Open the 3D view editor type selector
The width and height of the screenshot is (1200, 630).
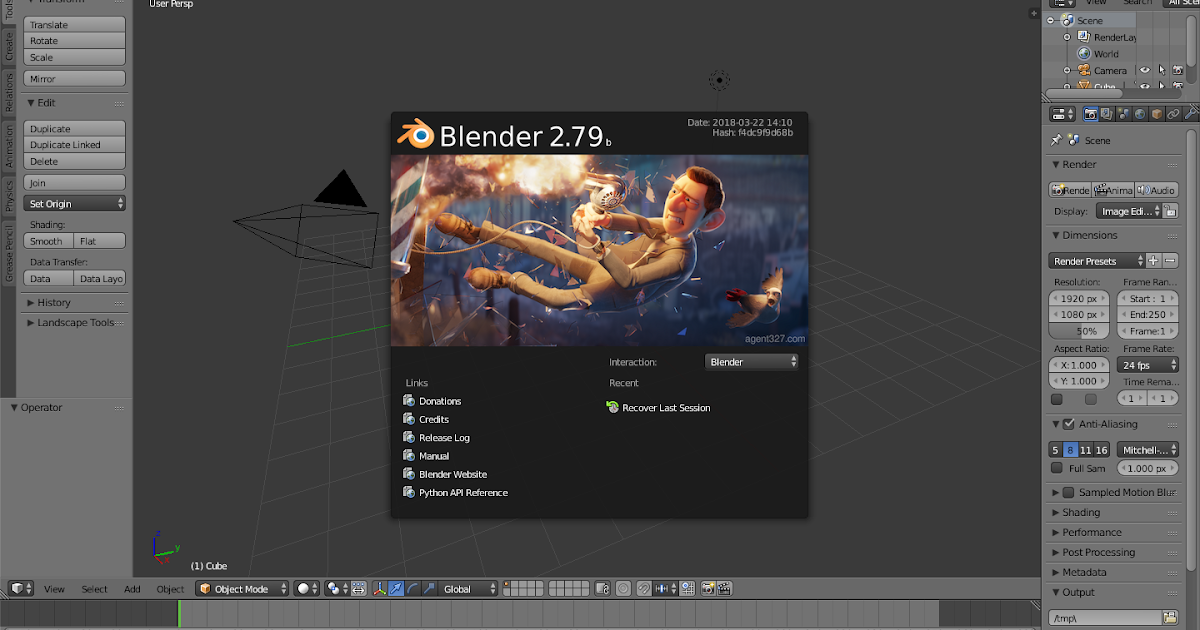click(22, 589)
